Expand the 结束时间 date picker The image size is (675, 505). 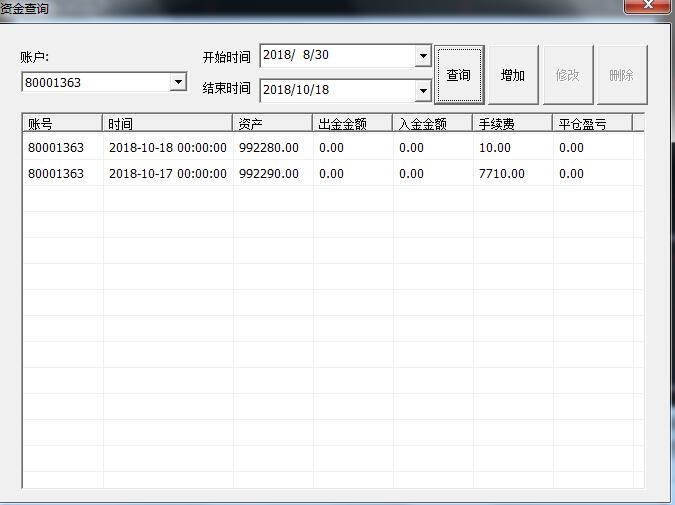(423, 90)
